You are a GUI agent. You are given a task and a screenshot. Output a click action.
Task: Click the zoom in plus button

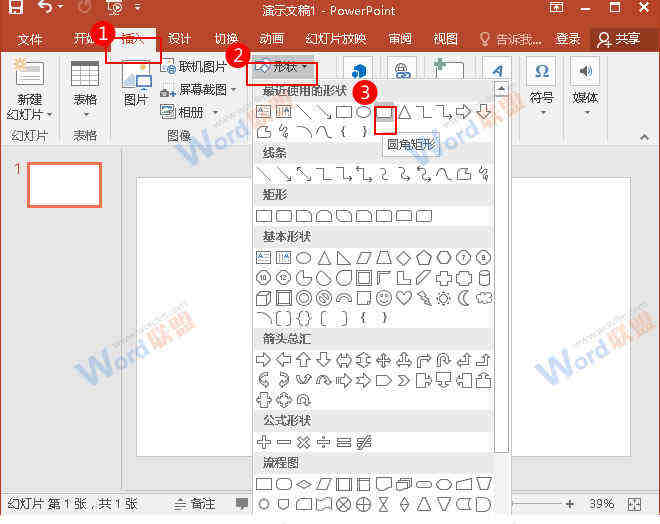tap(570, 503)
